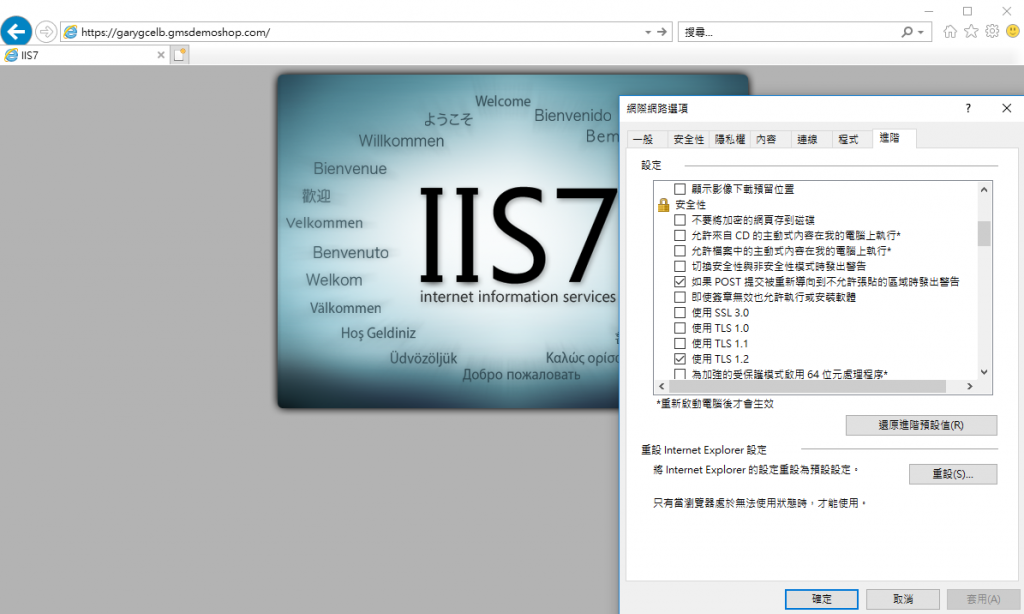Click the 安全性 lock category icon

coord(664,205)
